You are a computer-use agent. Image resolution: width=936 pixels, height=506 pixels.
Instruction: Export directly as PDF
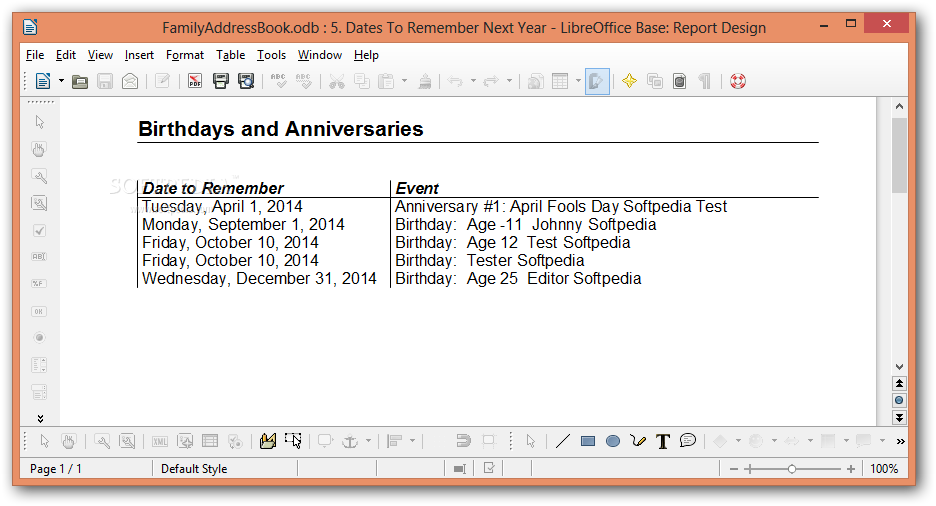tap(195, 81)
